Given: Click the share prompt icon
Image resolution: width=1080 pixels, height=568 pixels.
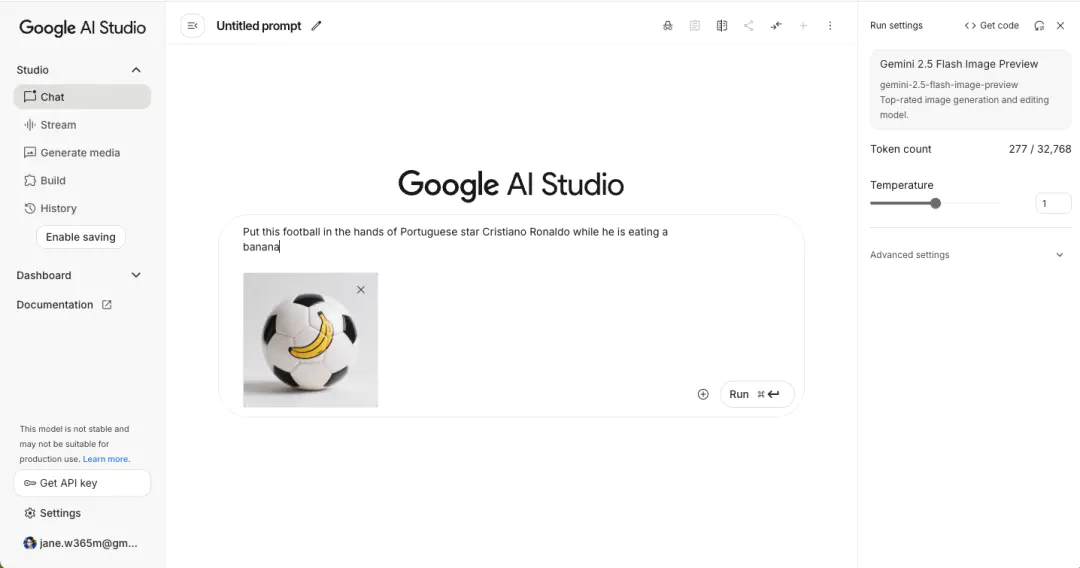Looking at the screenshot, I should point(749,25).
